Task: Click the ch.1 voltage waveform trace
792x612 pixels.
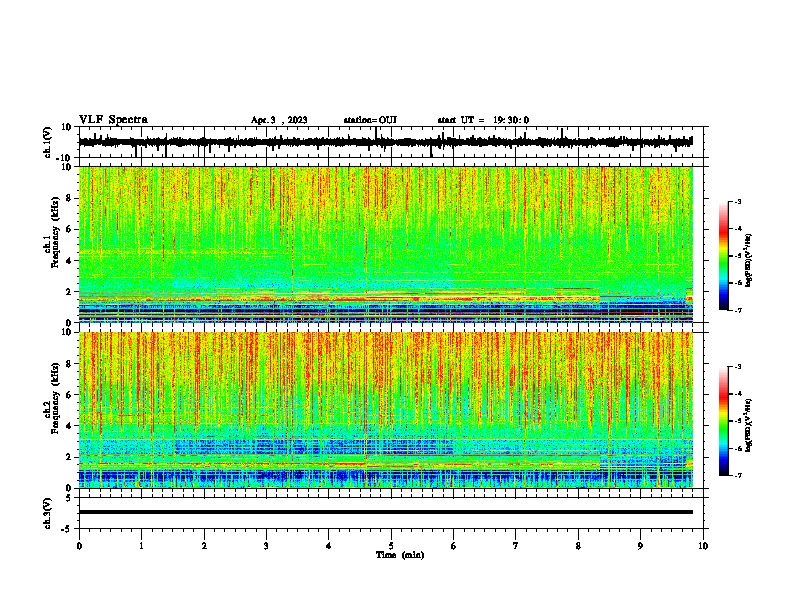Action: [x=385, y=142]
